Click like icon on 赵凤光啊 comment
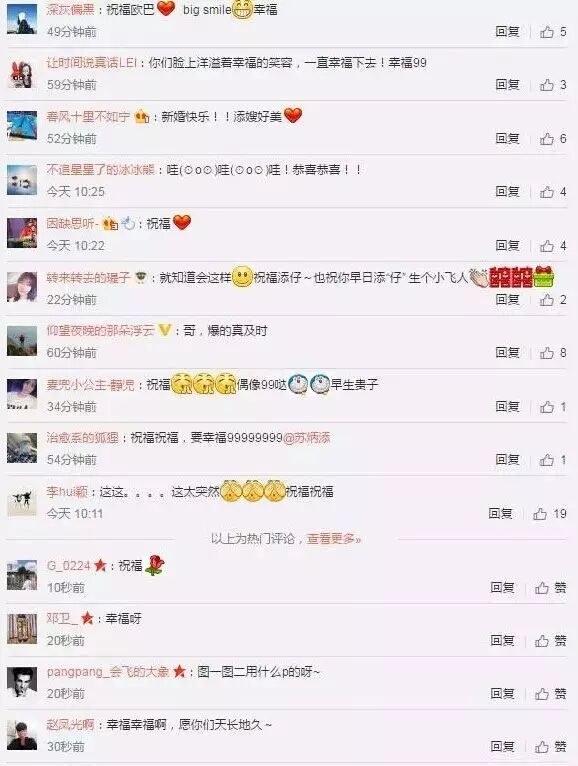 [542, 746]
